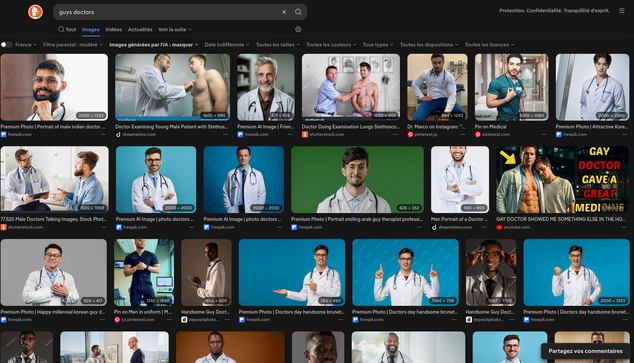This screenshot has height=363, width=634.
Task: Click the magnifier search submit icon
Action: pyautogui.click(x=298, y=12)
